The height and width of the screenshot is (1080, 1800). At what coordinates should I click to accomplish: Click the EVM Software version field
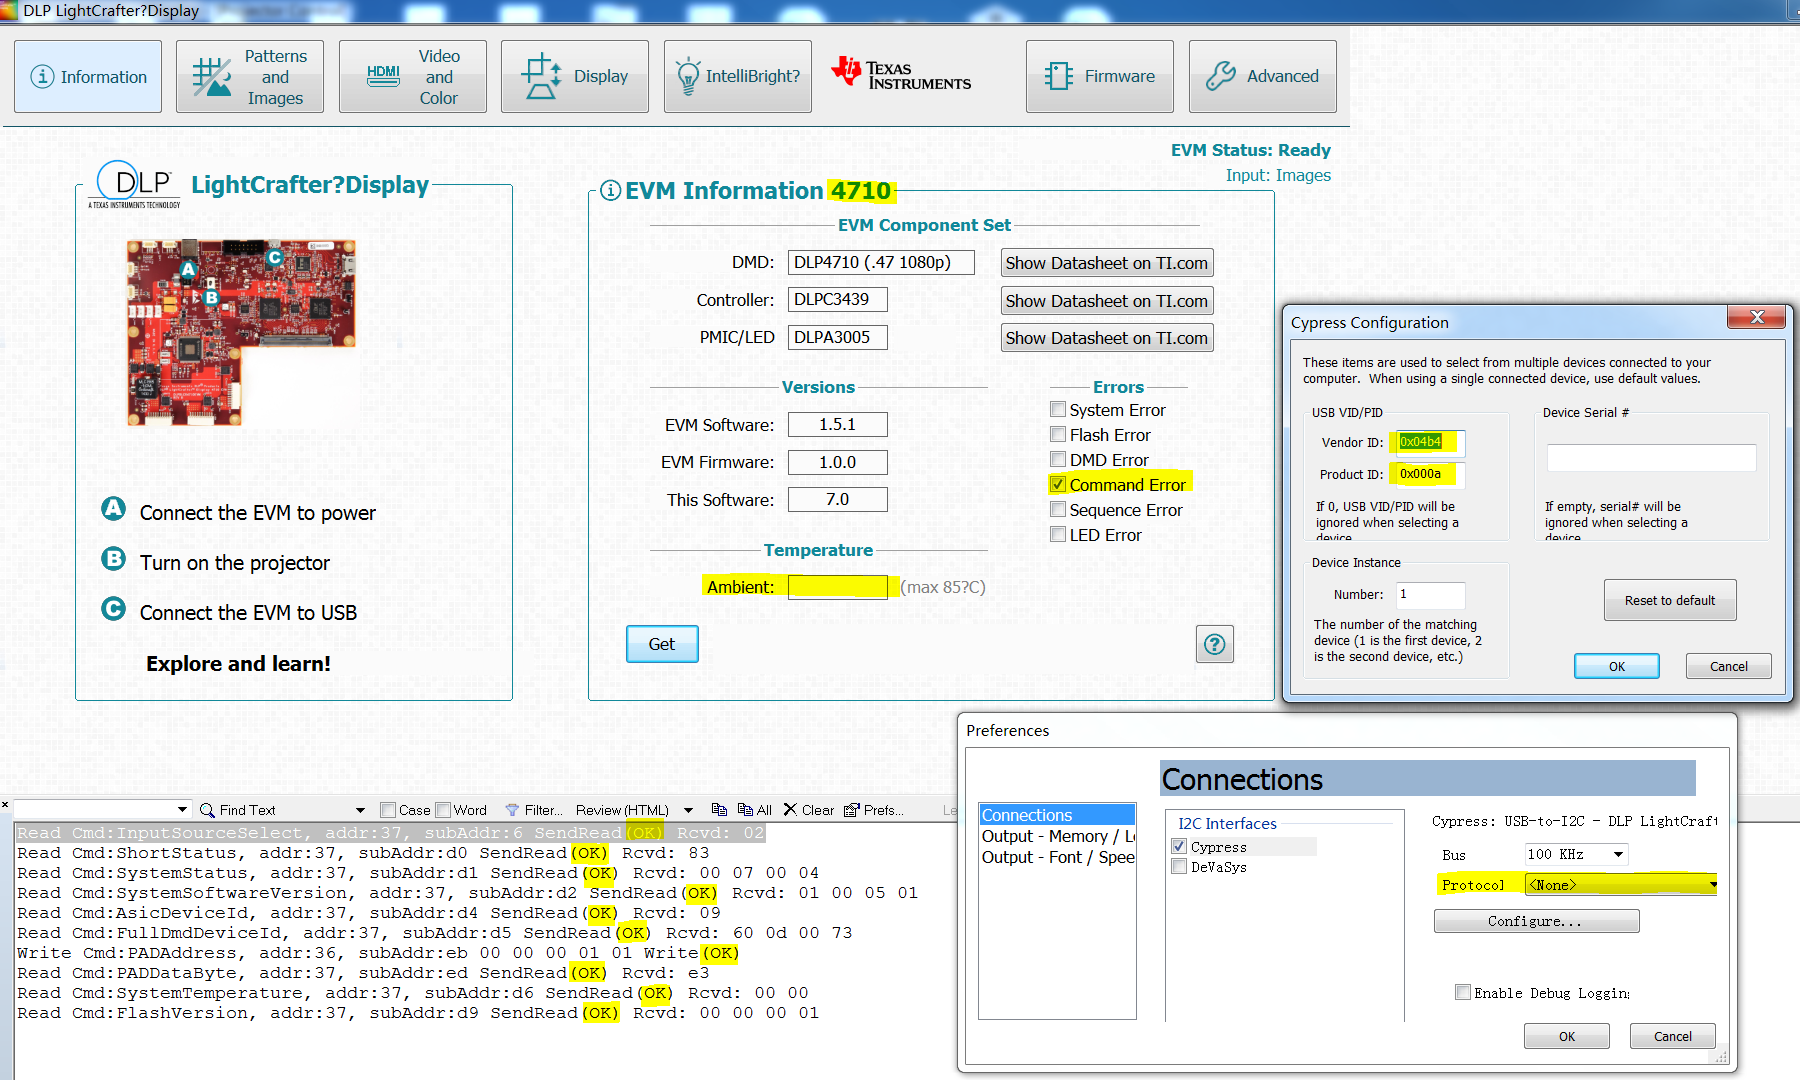(838, 425)
